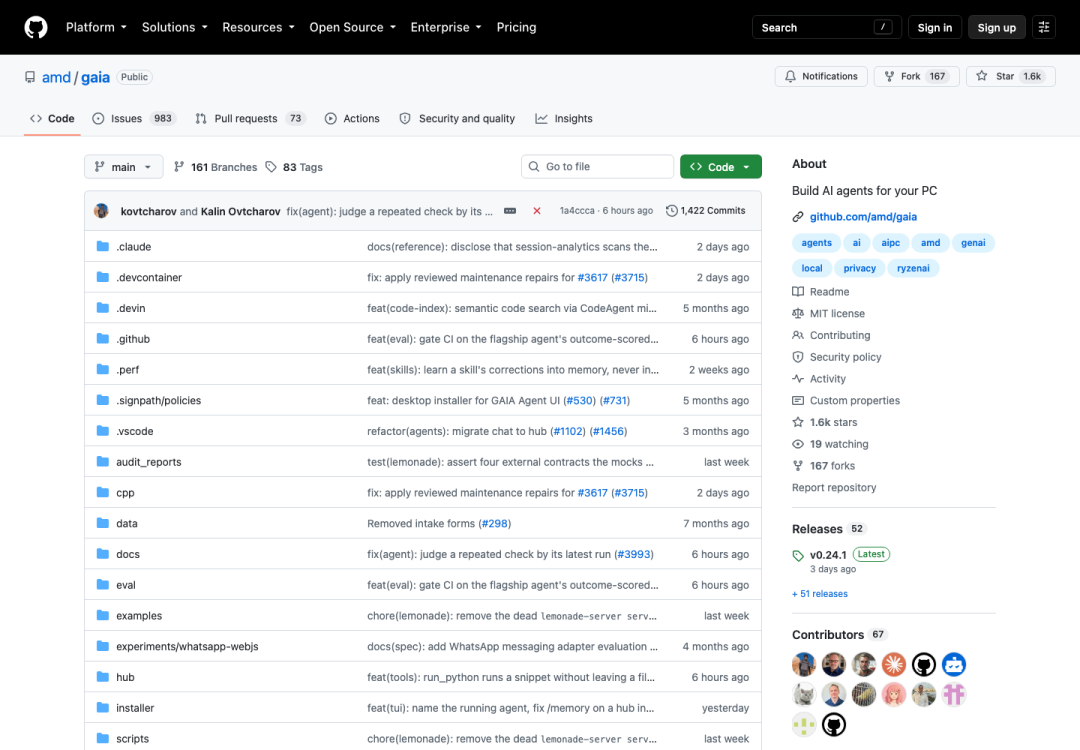Switch to the Issues tab
Viewport: 1080px width, 750px height.
(x=134, y=118)
